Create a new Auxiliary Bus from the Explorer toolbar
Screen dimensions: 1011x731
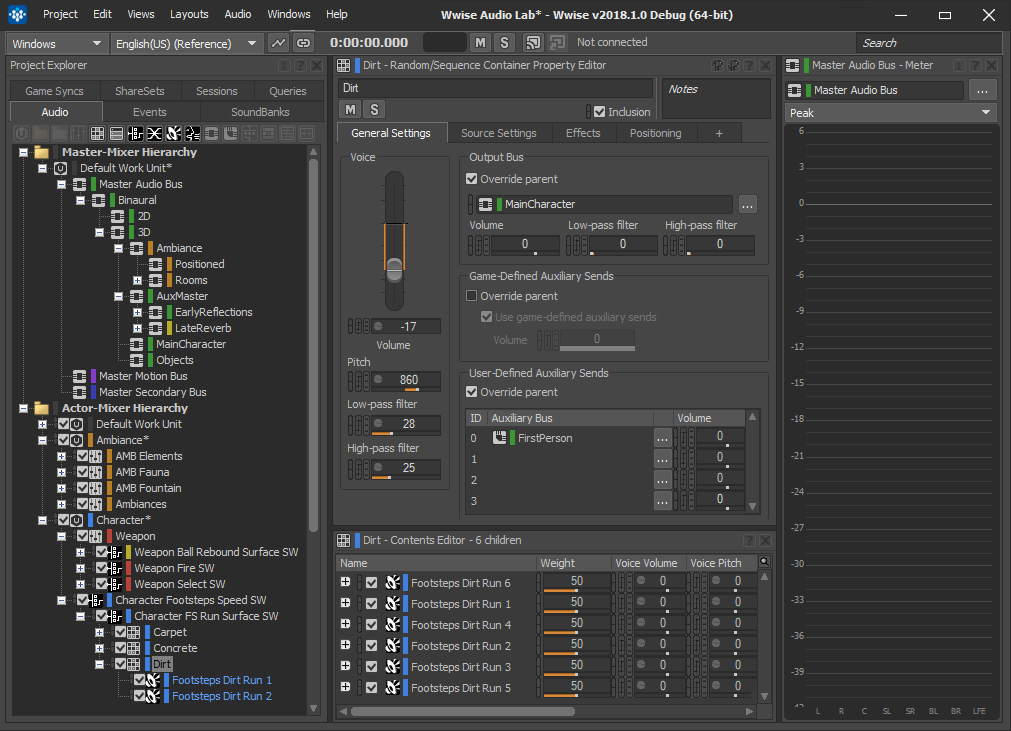[x=230, y=133]
